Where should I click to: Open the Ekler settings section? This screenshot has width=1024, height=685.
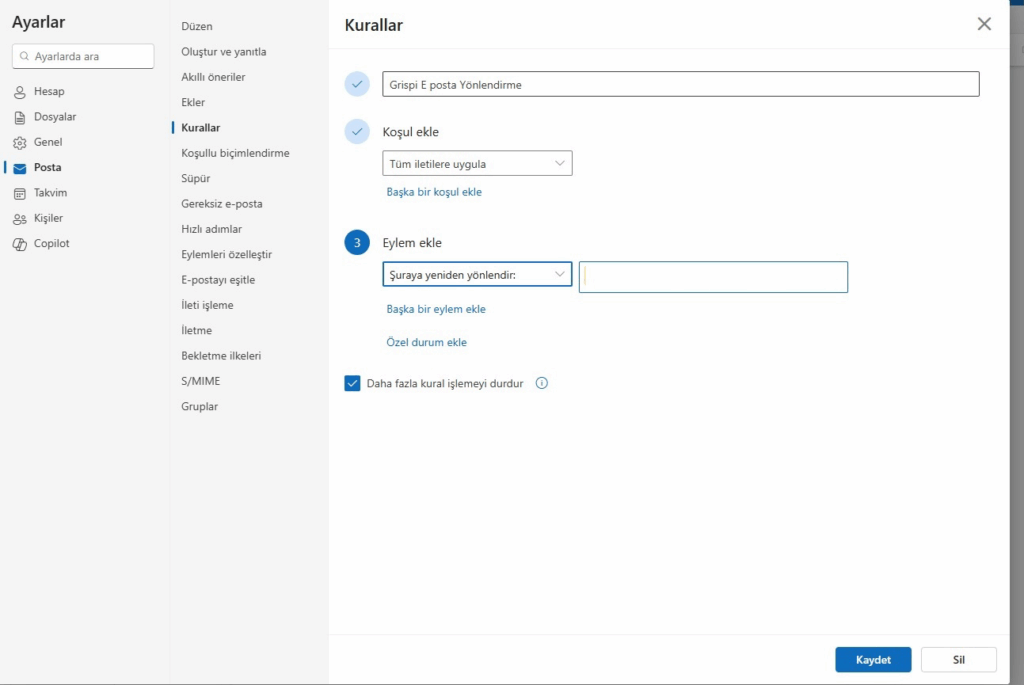click(x=193, y=103)
